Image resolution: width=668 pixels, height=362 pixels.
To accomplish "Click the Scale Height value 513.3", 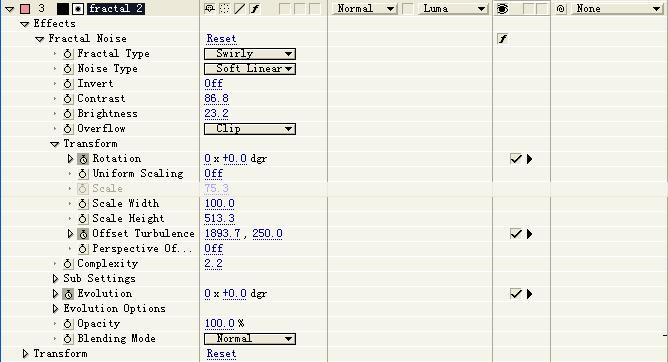I will coord(219,218).
